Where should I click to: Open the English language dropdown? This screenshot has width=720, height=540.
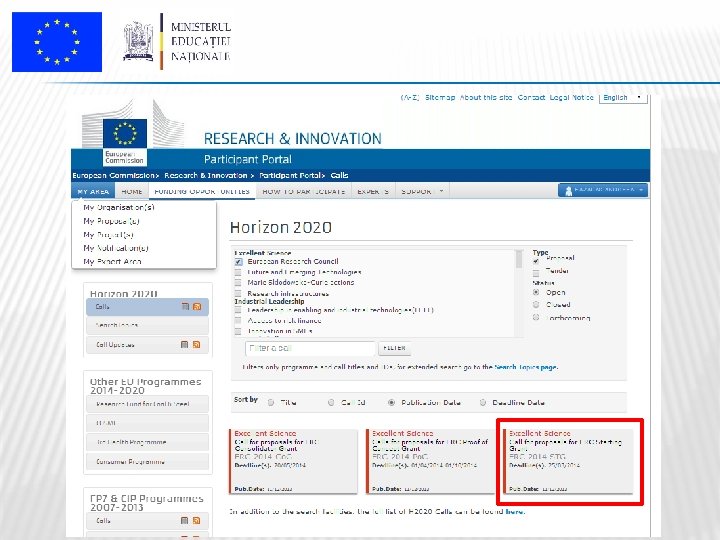click(623, 98)
